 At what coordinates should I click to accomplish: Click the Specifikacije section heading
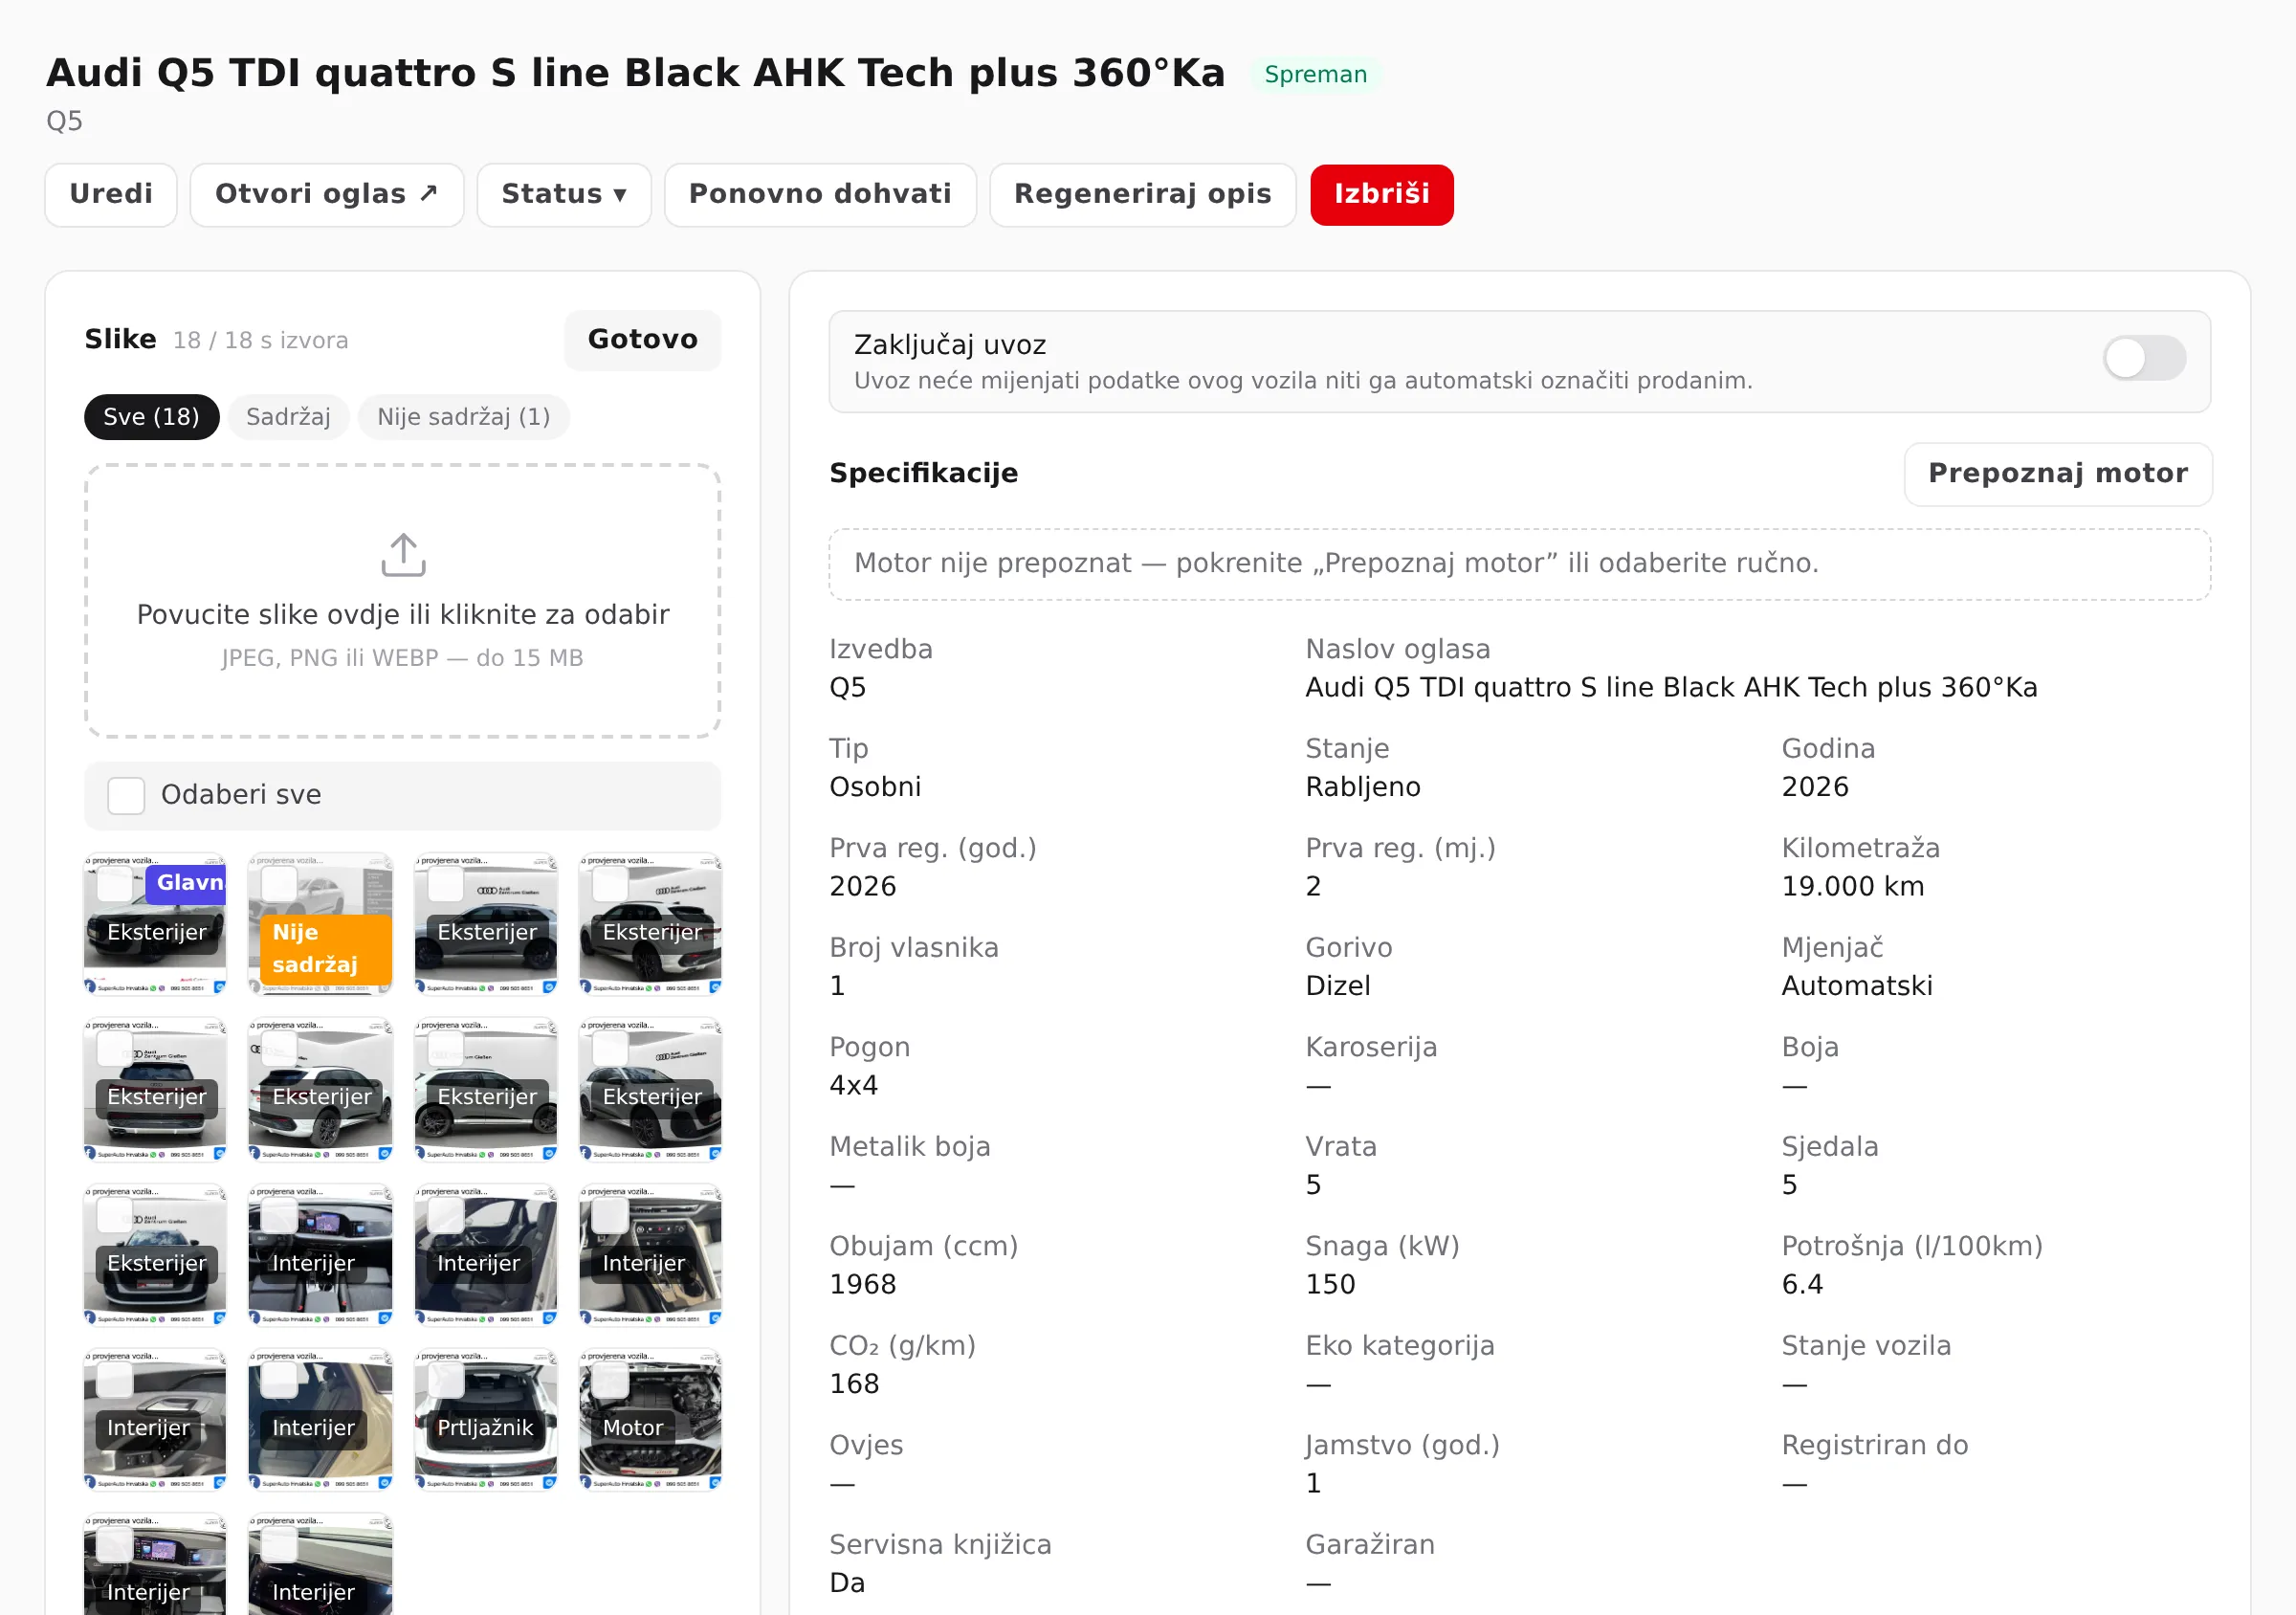(x=923, y=473)
